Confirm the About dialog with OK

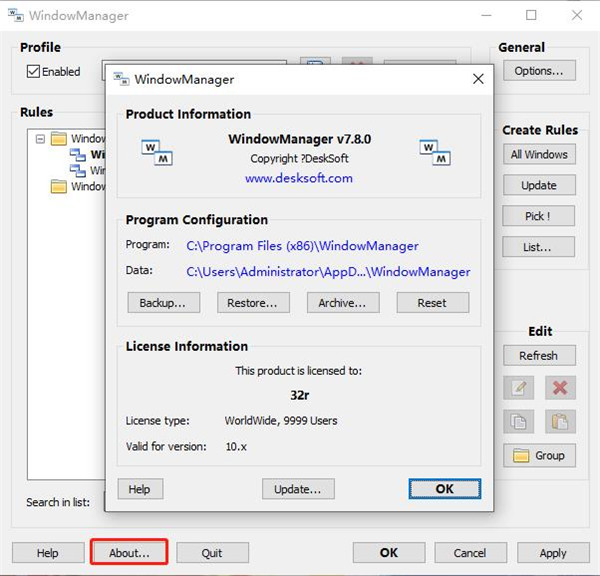pyautogui.click(x=445, y=489)
